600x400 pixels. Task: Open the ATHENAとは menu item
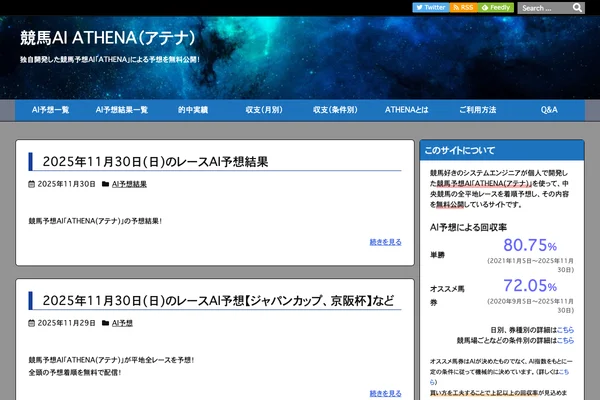(406, 110)
